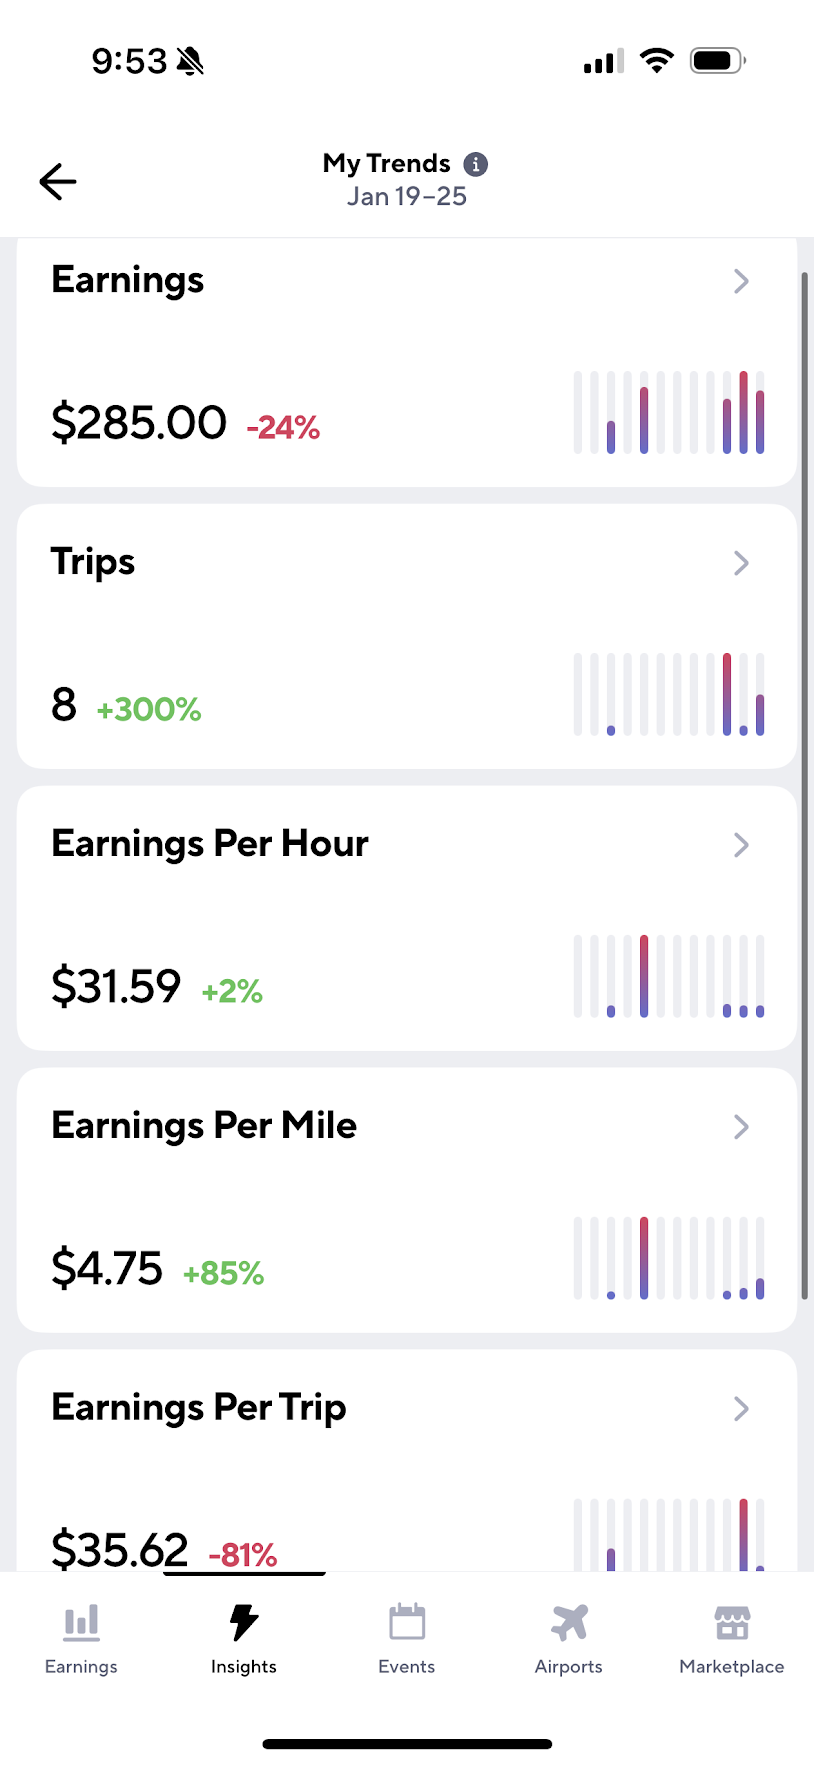Viewport: 814px width, 1766px height.
Task: Switch to the Events tab label
Action: click(x=407, y=1667)
